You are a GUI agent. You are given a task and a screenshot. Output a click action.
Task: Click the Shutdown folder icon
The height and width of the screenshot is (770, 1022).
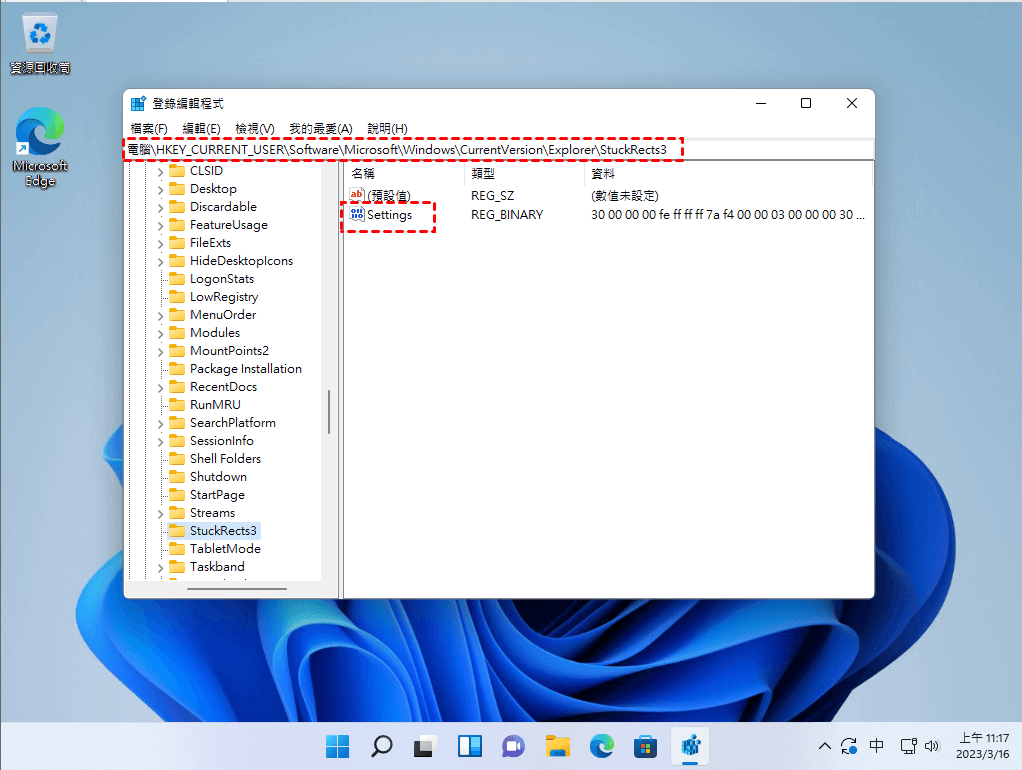(x=177, y=477)
